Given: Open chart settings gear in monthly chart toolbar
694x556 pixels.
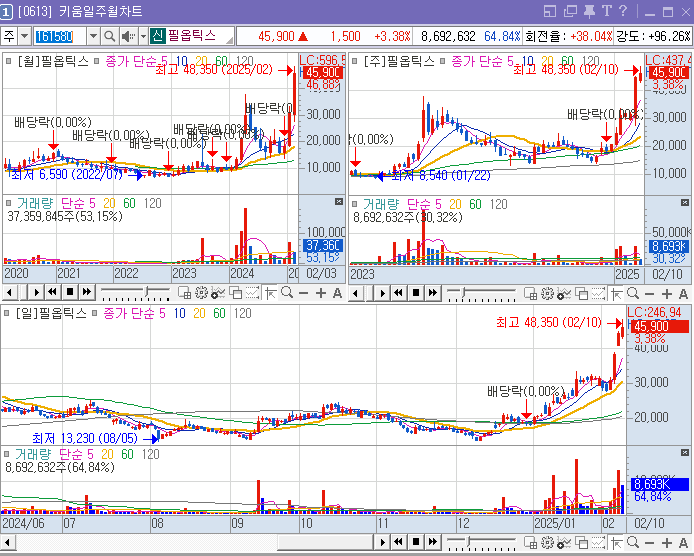Looking at the screenshot, I should [x=201, y=293].
